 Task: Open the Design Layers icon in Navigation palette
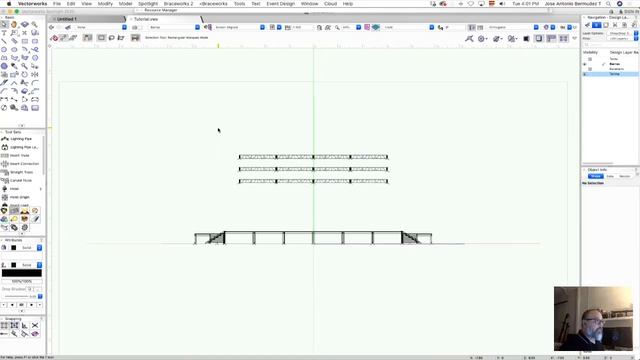coord(597,25)
